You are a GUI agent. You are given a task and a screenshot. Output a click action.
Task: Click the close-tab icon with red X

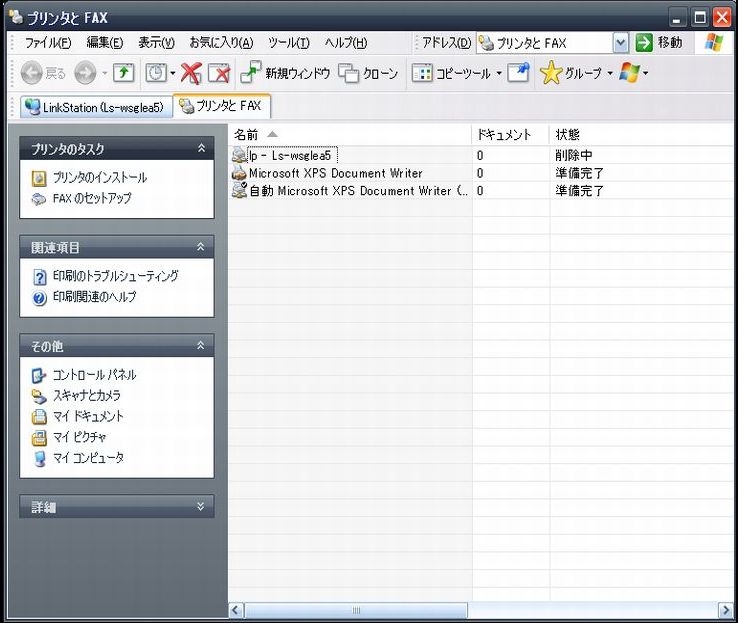click(x=219, y=73)
